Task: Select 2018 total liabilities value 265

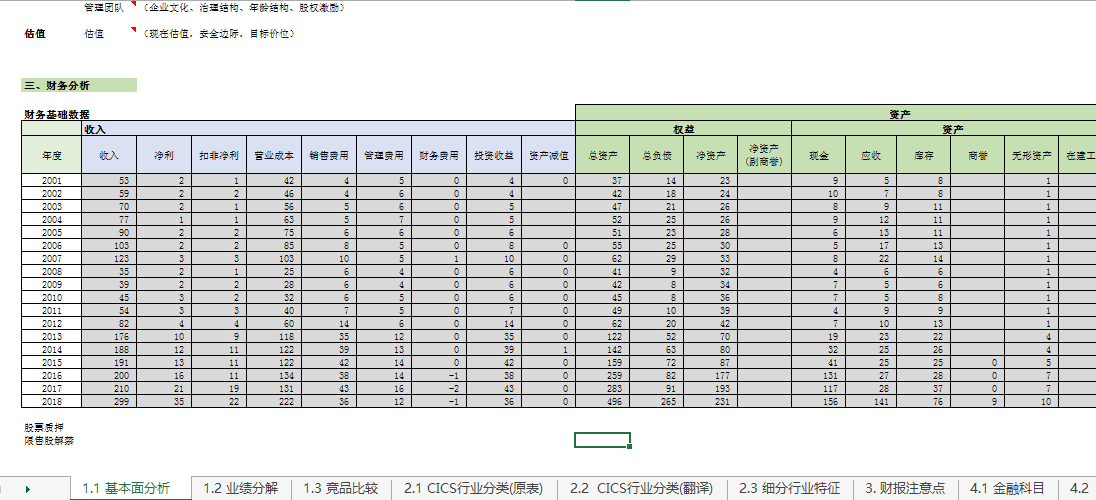Action: 657,401
